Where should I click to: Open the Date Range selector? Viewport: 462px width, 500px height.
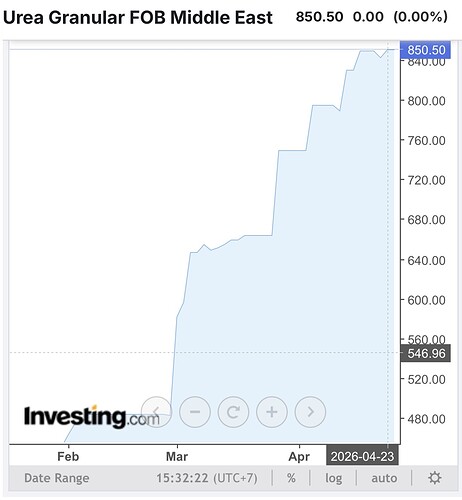(57, 478)
